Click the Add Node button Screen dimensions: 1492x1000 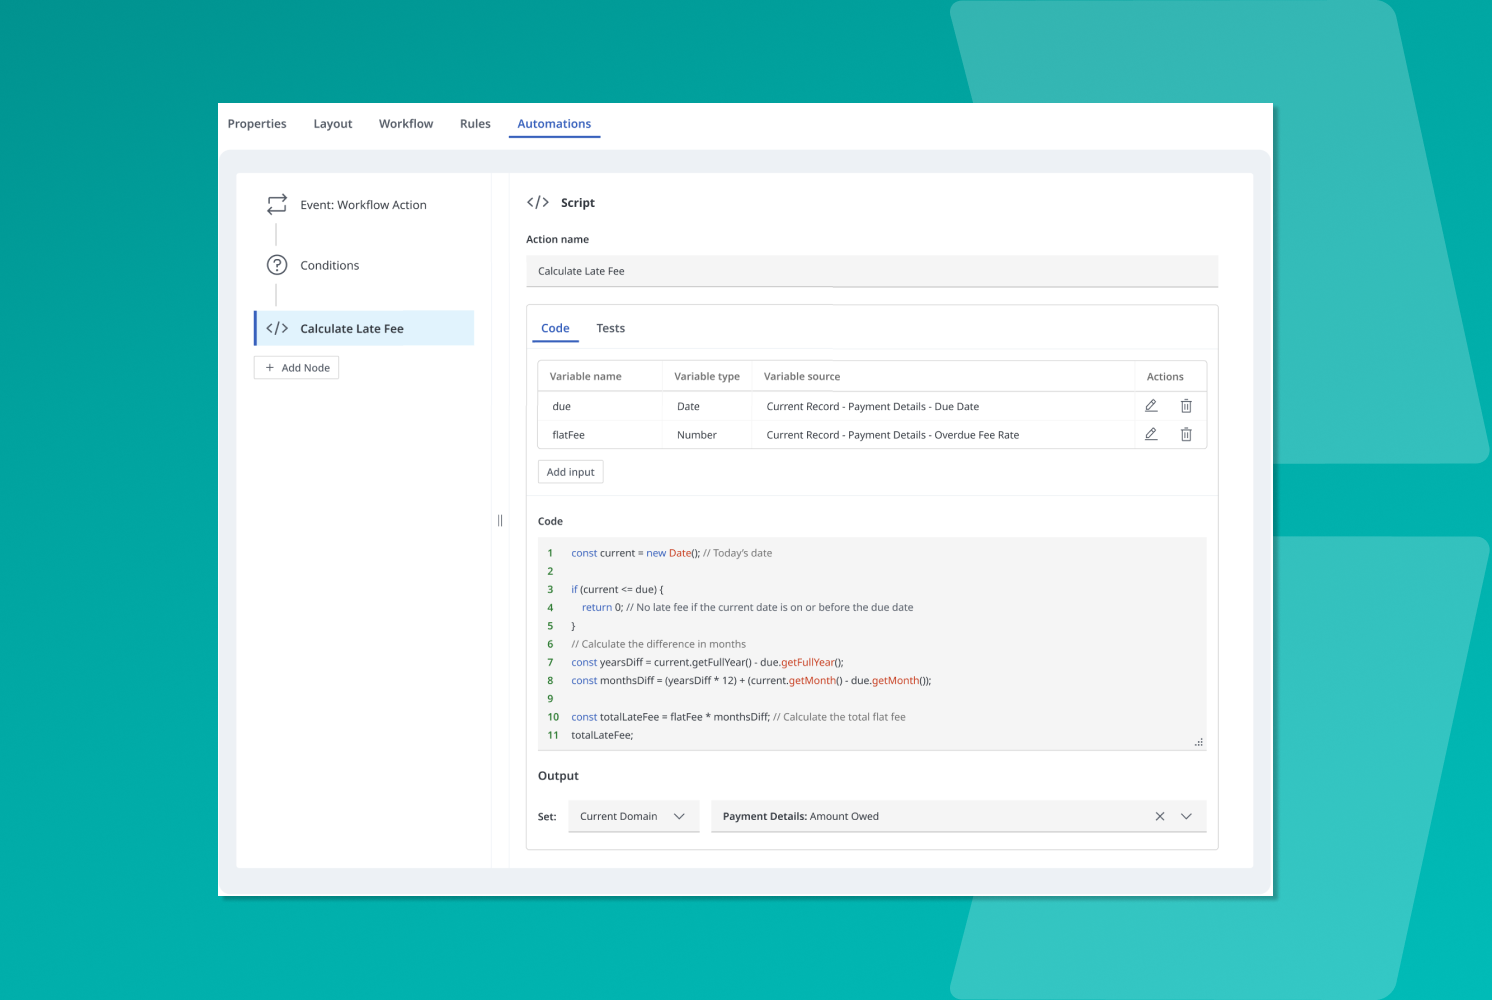point(297,368)
